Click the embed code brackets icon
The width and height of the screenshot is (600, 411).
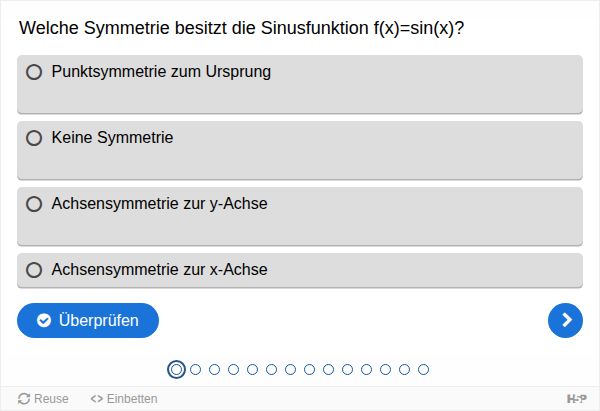click(96, 398)
